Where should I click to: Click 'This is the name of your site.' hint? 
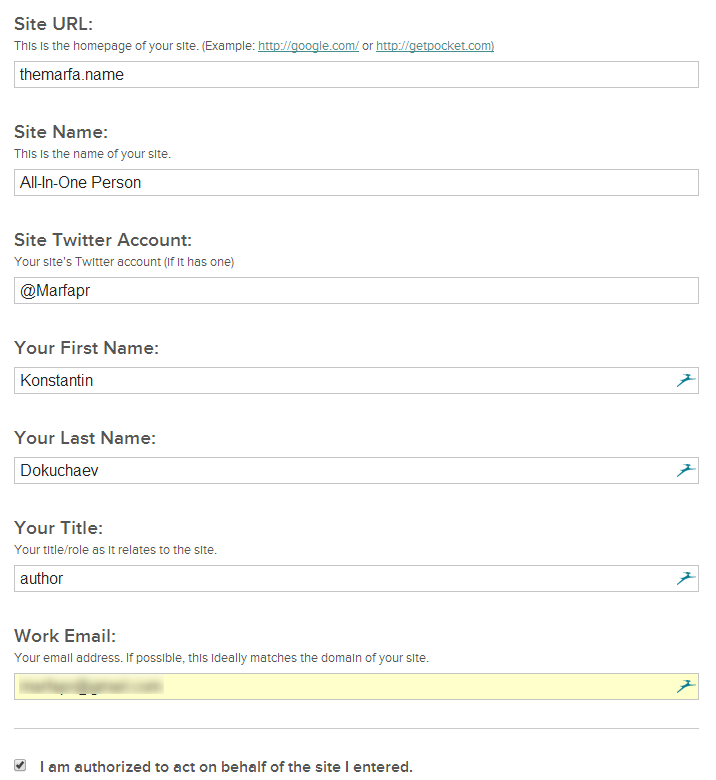point(93,154)
